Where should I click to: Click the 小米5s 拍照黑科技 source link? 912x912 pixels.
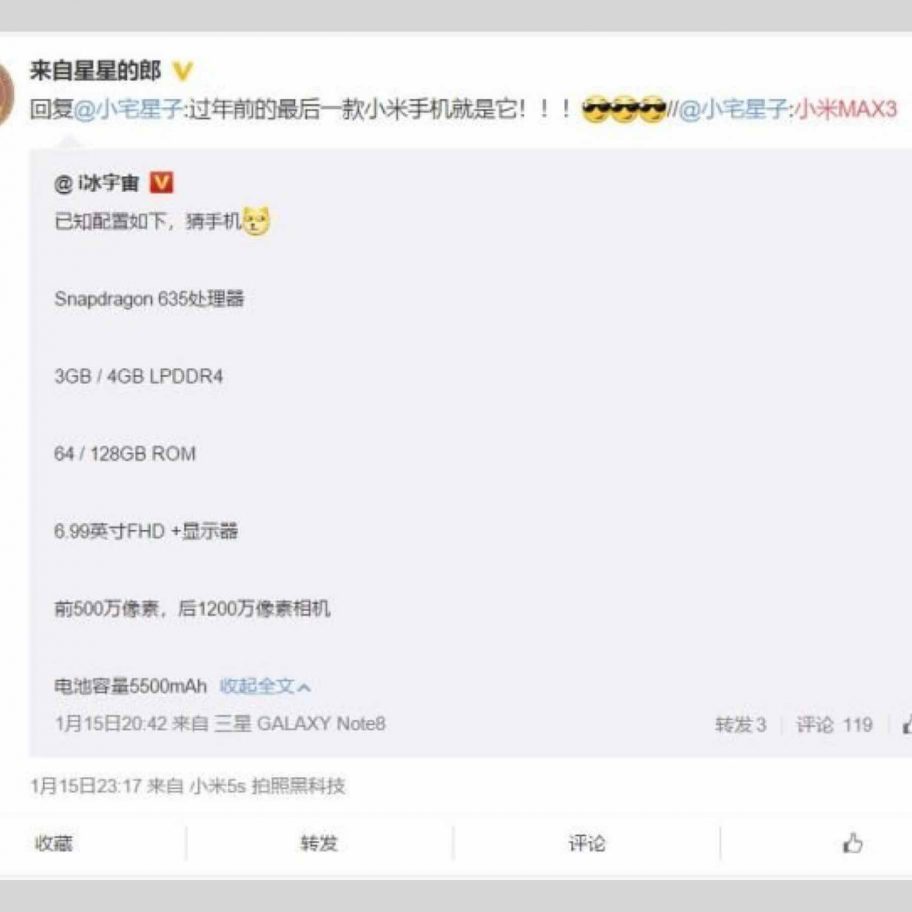[268, 786]
